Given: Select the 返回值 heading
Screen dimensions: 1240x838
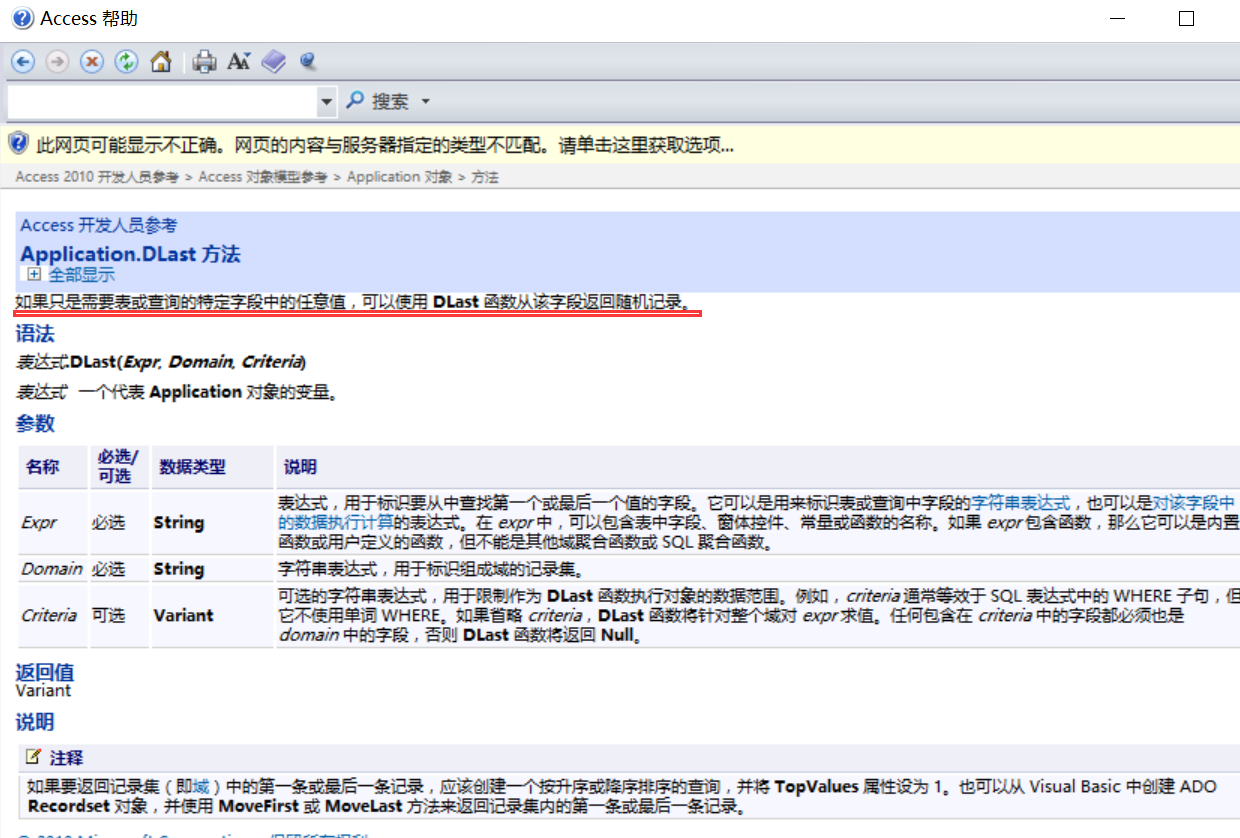Looking at the screenshot, I should tap(45, 672).
